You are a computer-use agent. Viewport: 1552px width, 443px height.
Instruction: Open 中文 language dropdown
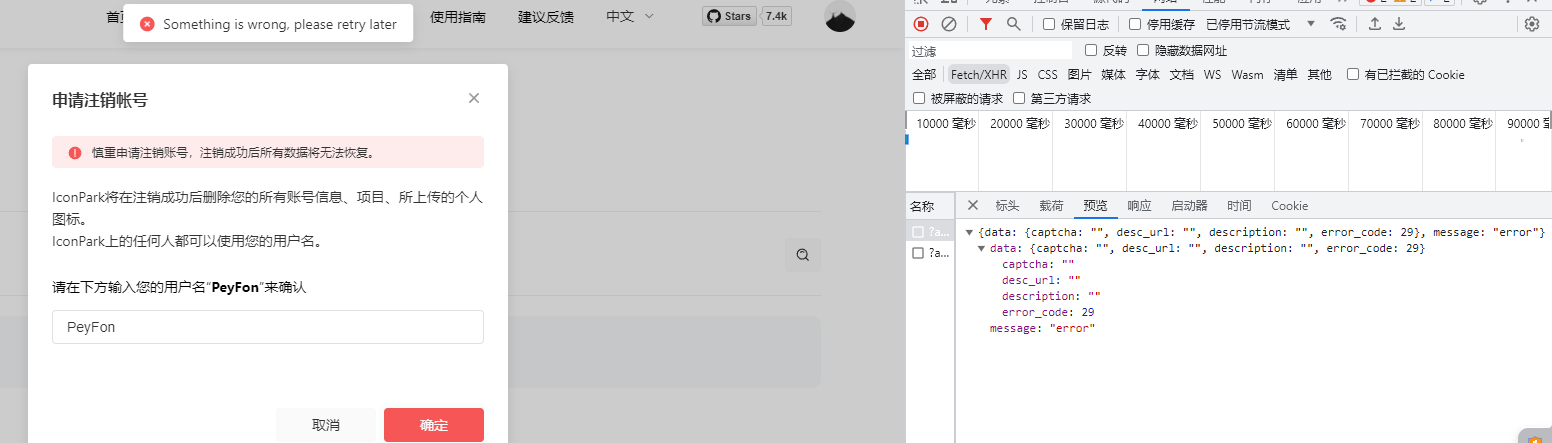click(630, 16)
